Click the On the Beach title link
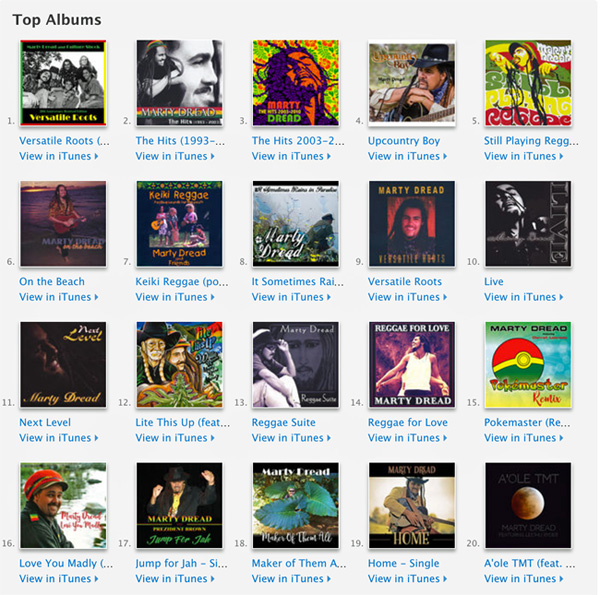This screenshot has width=600, height=595. [52, 282]
